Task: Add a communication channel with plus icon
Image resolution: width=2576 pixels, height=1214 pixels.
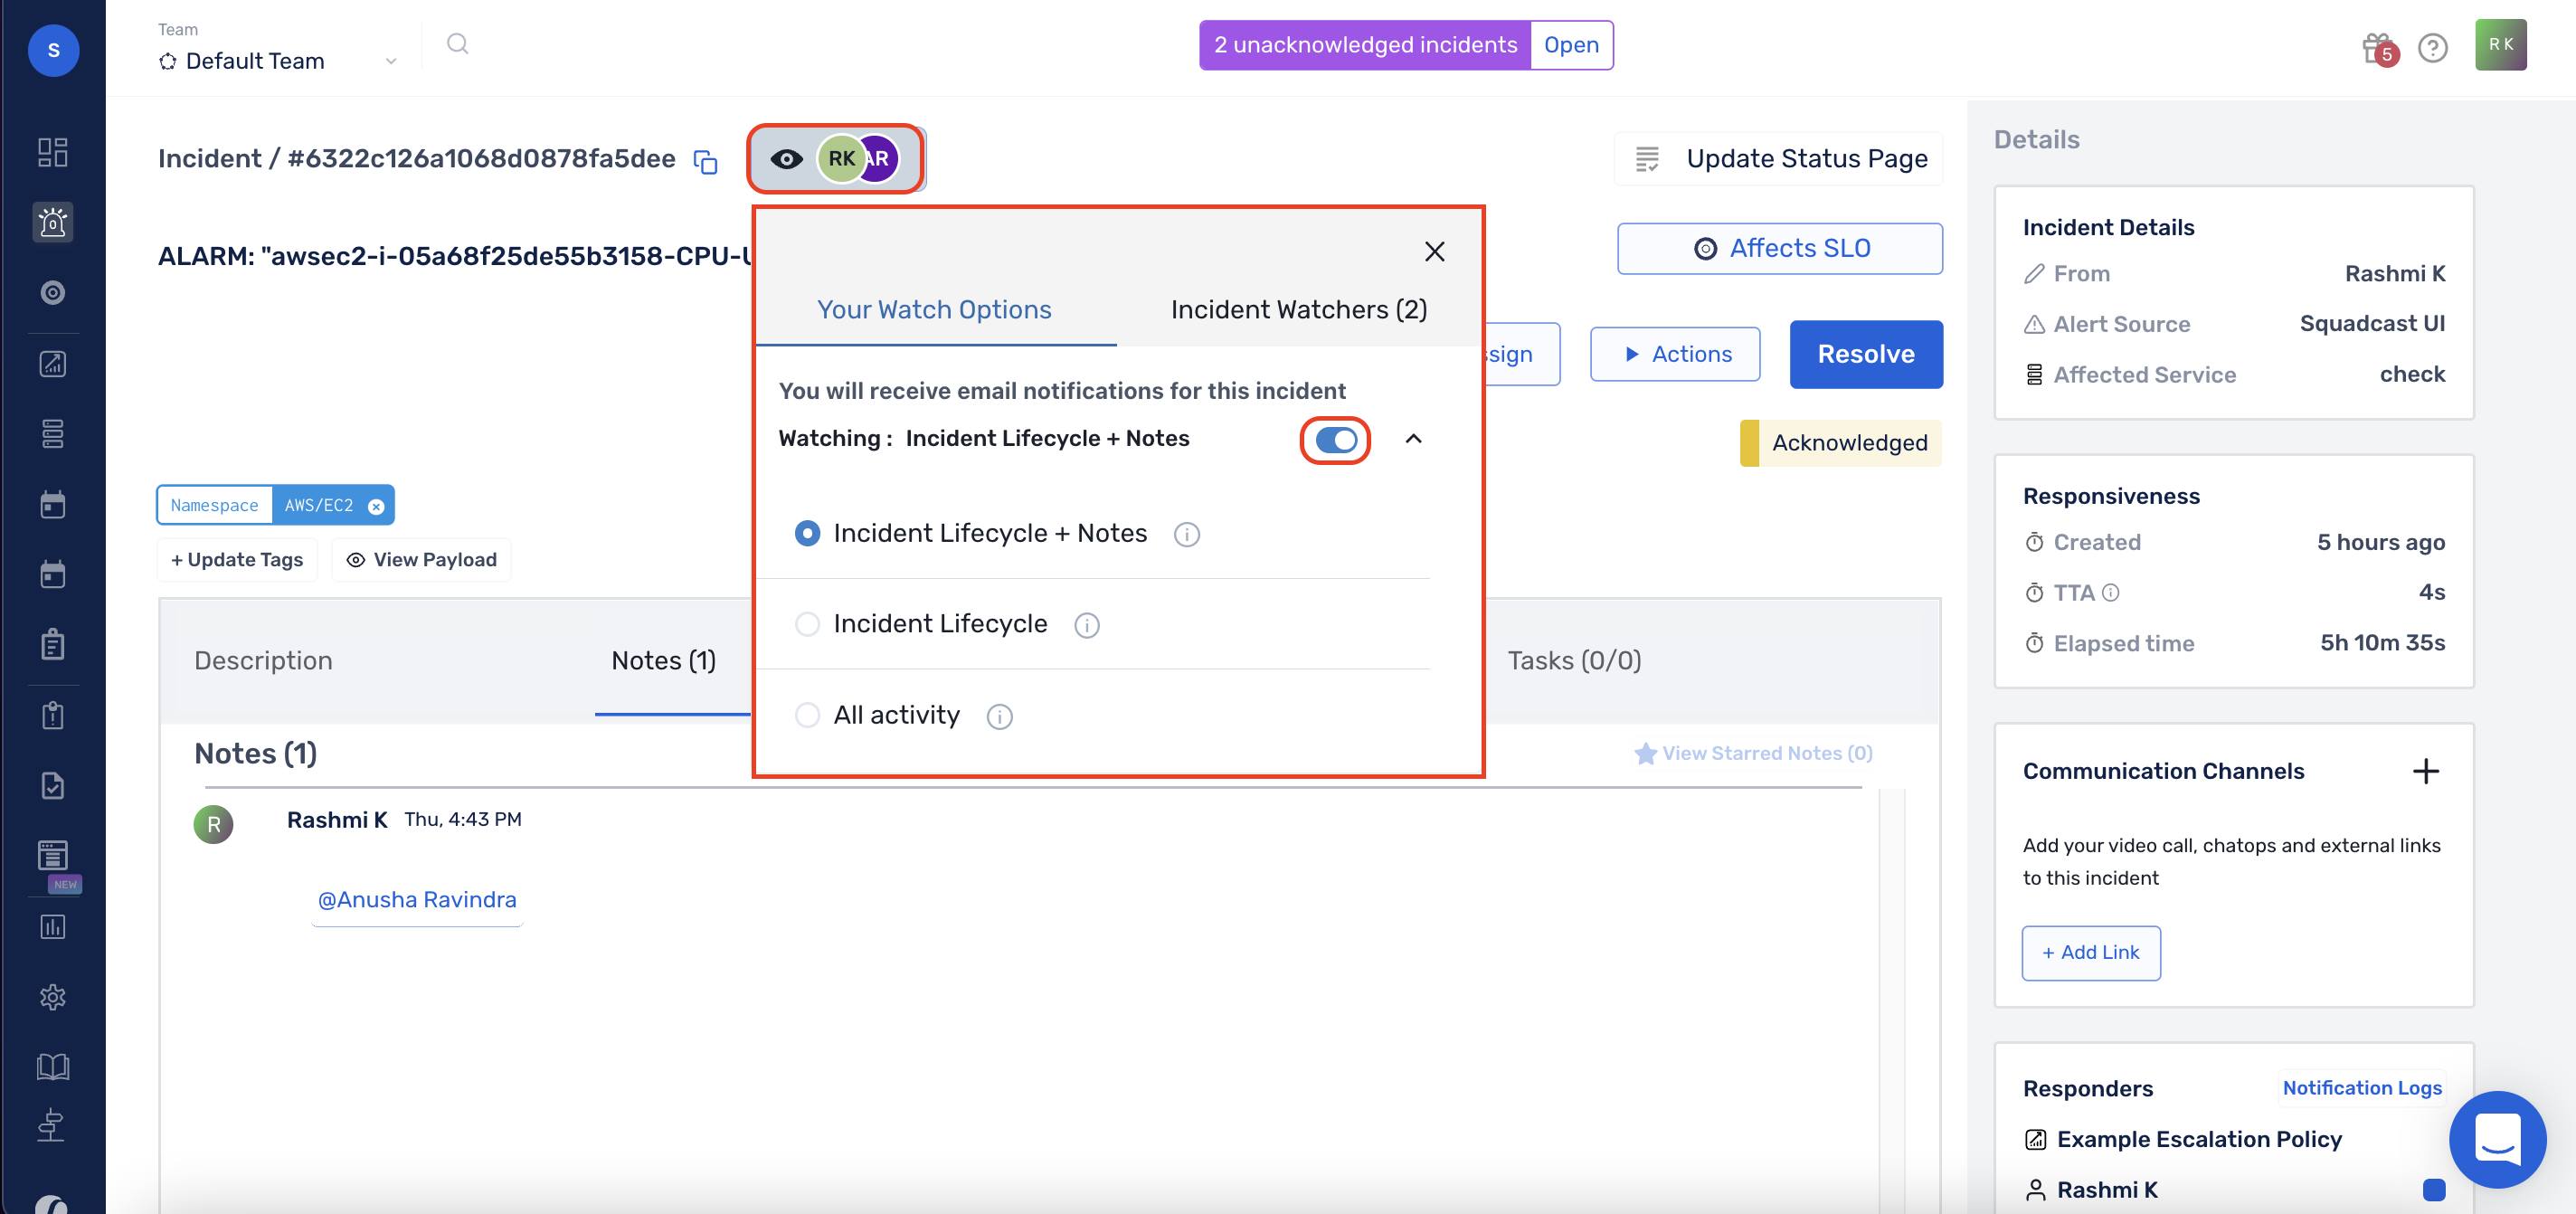Action: pyautogui.click(x=2425, y=771)
